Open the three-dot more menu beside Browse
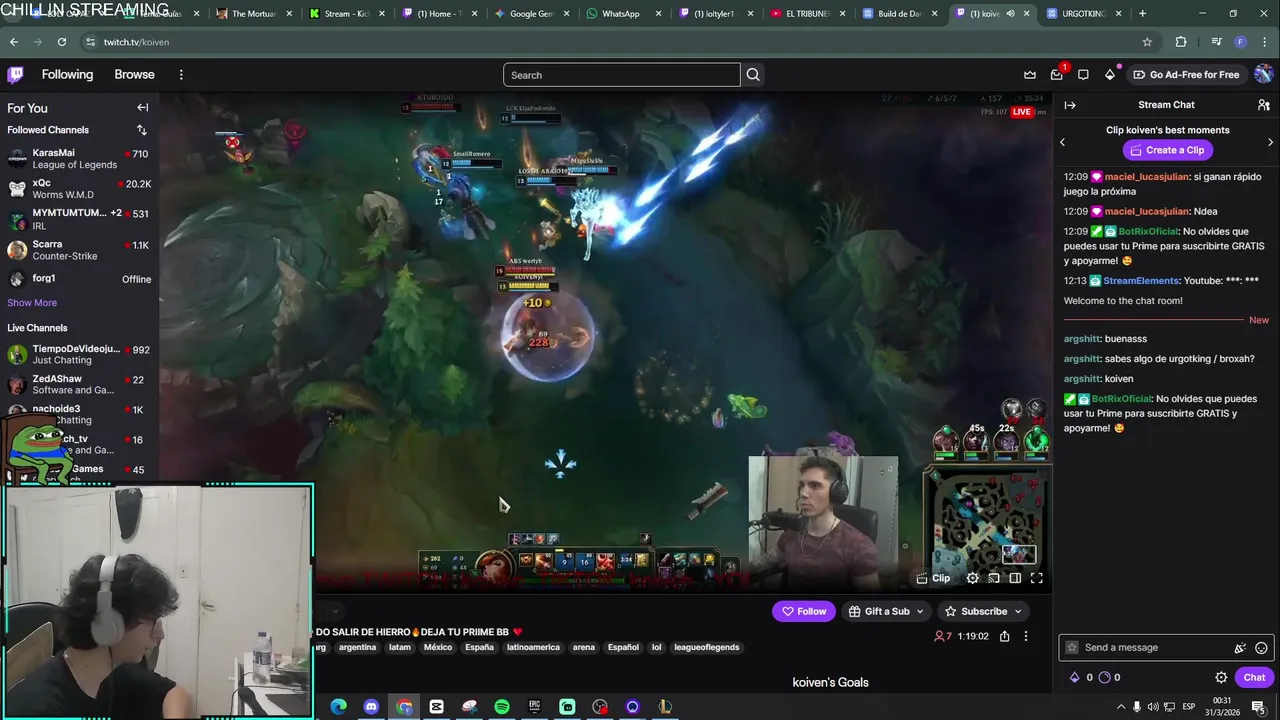 tap(181, 75)
